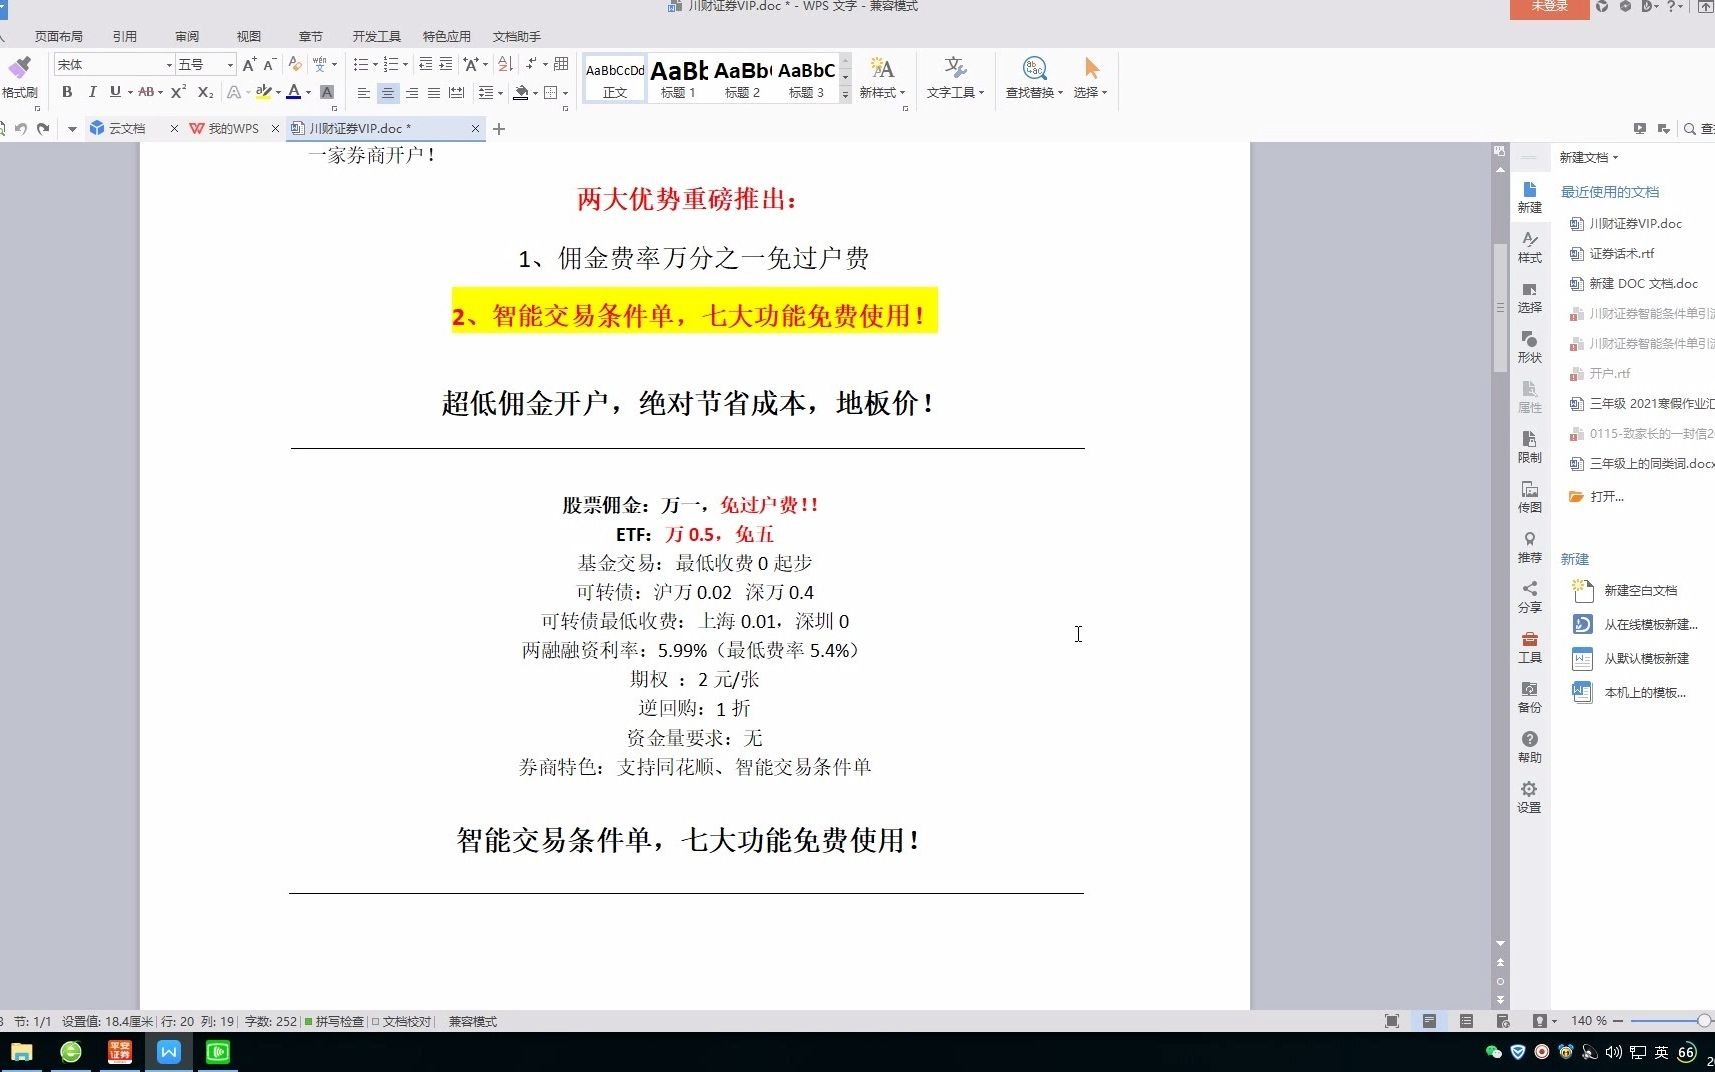The height and width of the screenshot is (1072, 1715).
Task: Decrease font size with the A- icon
Action: coord(270,64)
